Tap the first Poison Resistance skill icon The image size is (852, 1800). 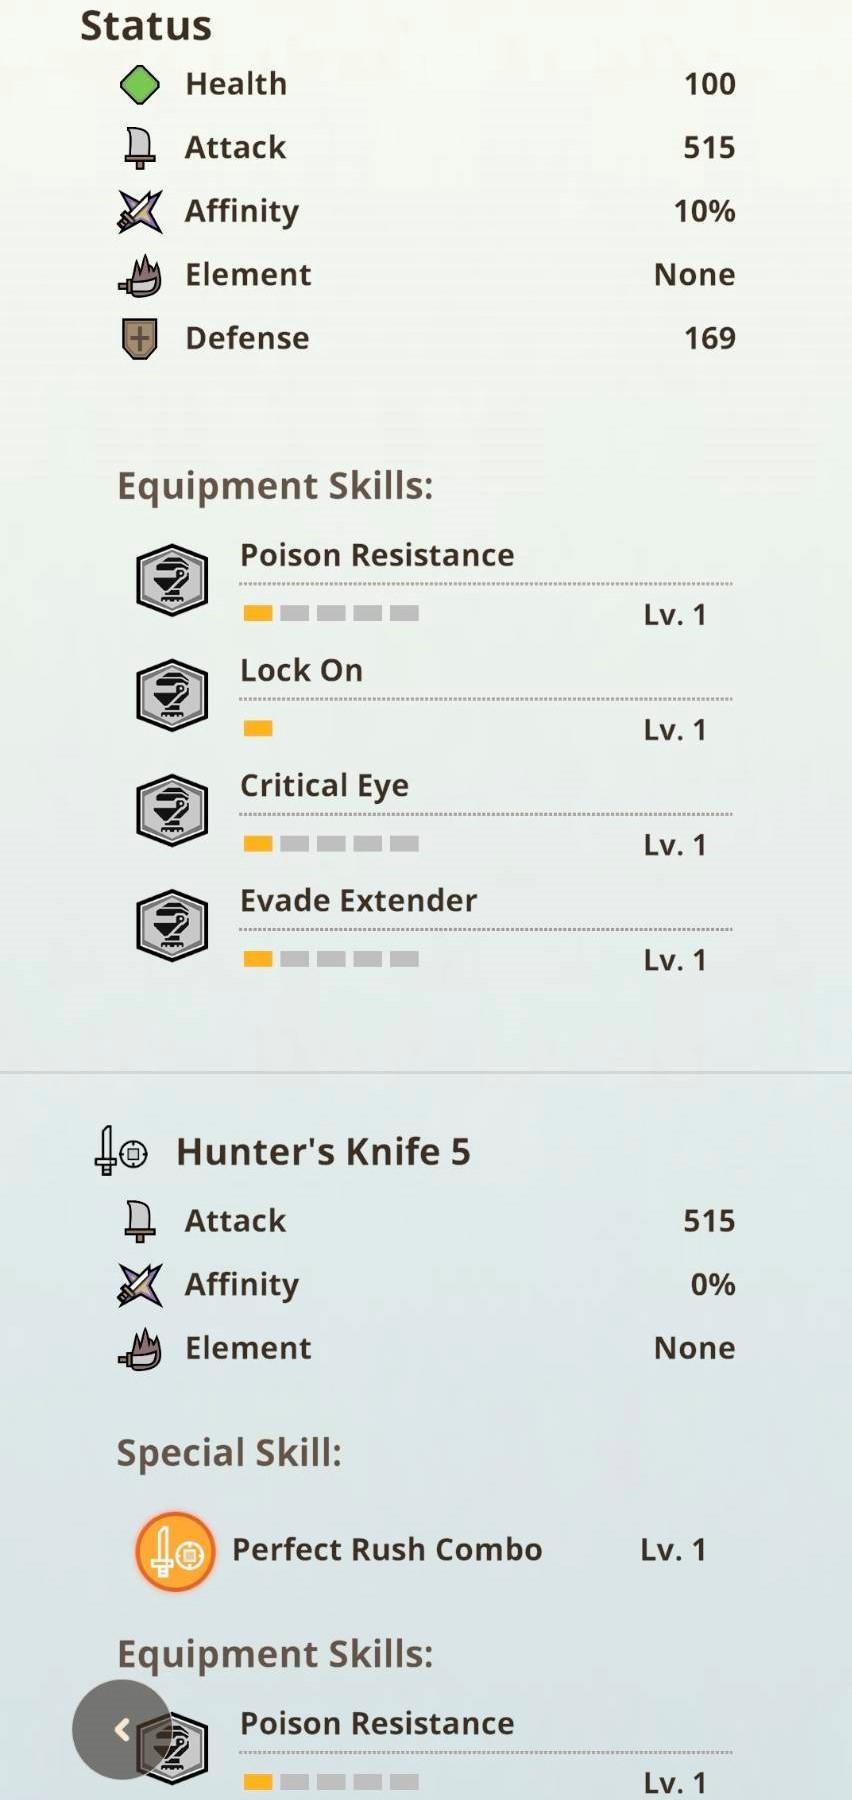pos(172,580)
